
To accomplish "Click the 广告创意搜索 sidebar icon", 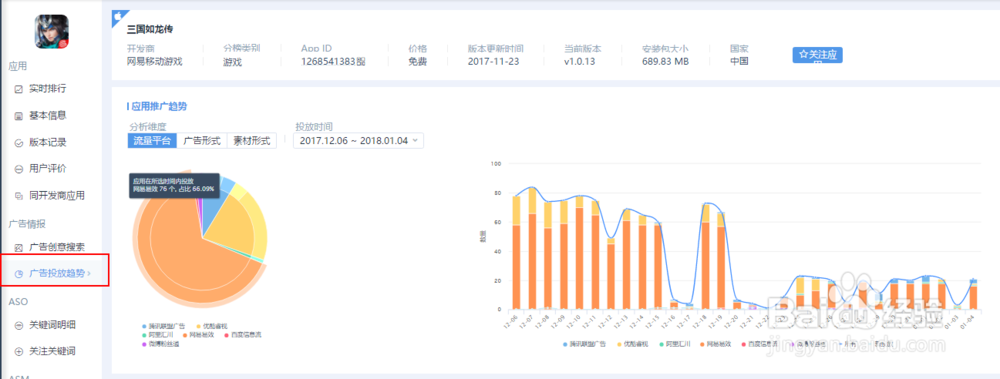I will pos(18,247).
